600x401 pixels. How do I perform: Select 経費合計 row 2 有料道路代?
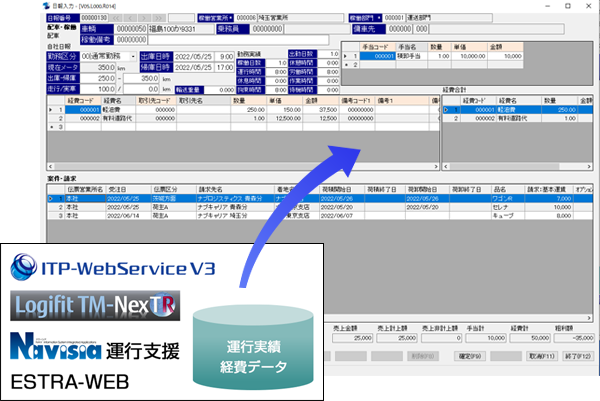tap(518, 119)
